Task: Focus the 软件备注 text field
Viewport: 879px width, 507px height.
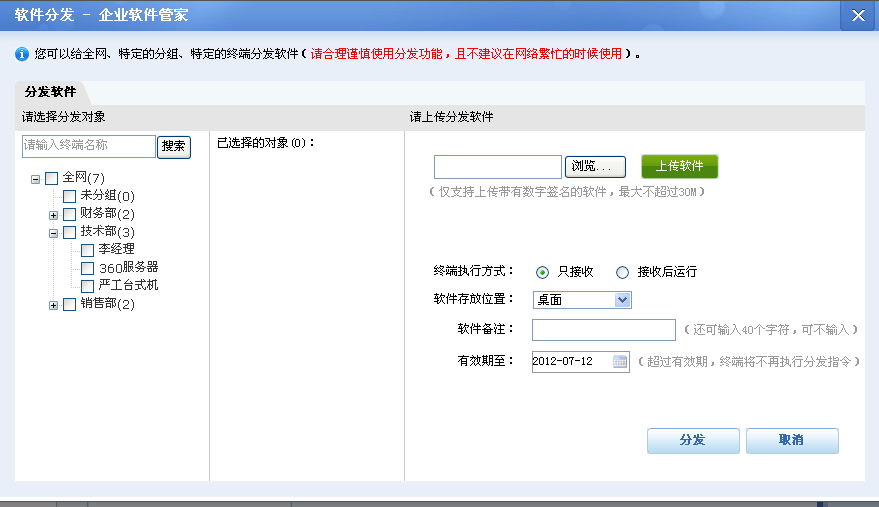Action: pyautogui.click(x=603, y=330)
